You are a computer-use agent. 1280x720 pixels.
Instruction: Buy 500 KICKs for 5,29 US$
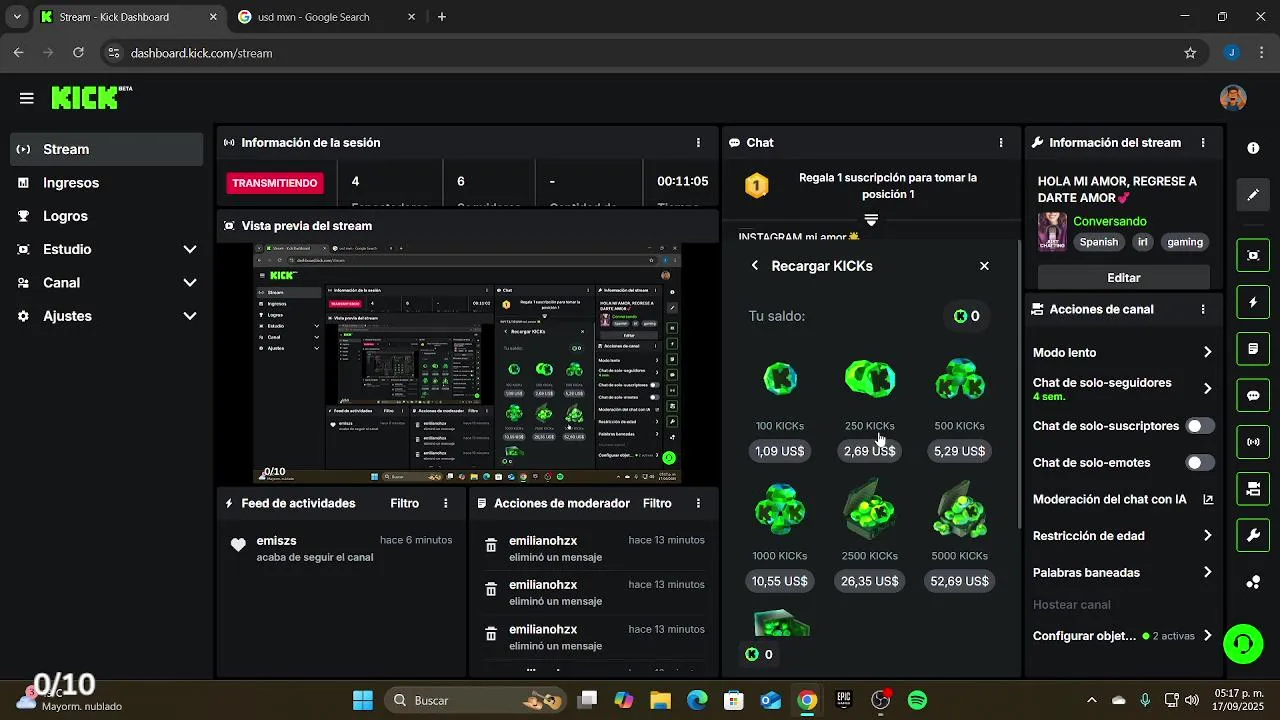point(959,451)
